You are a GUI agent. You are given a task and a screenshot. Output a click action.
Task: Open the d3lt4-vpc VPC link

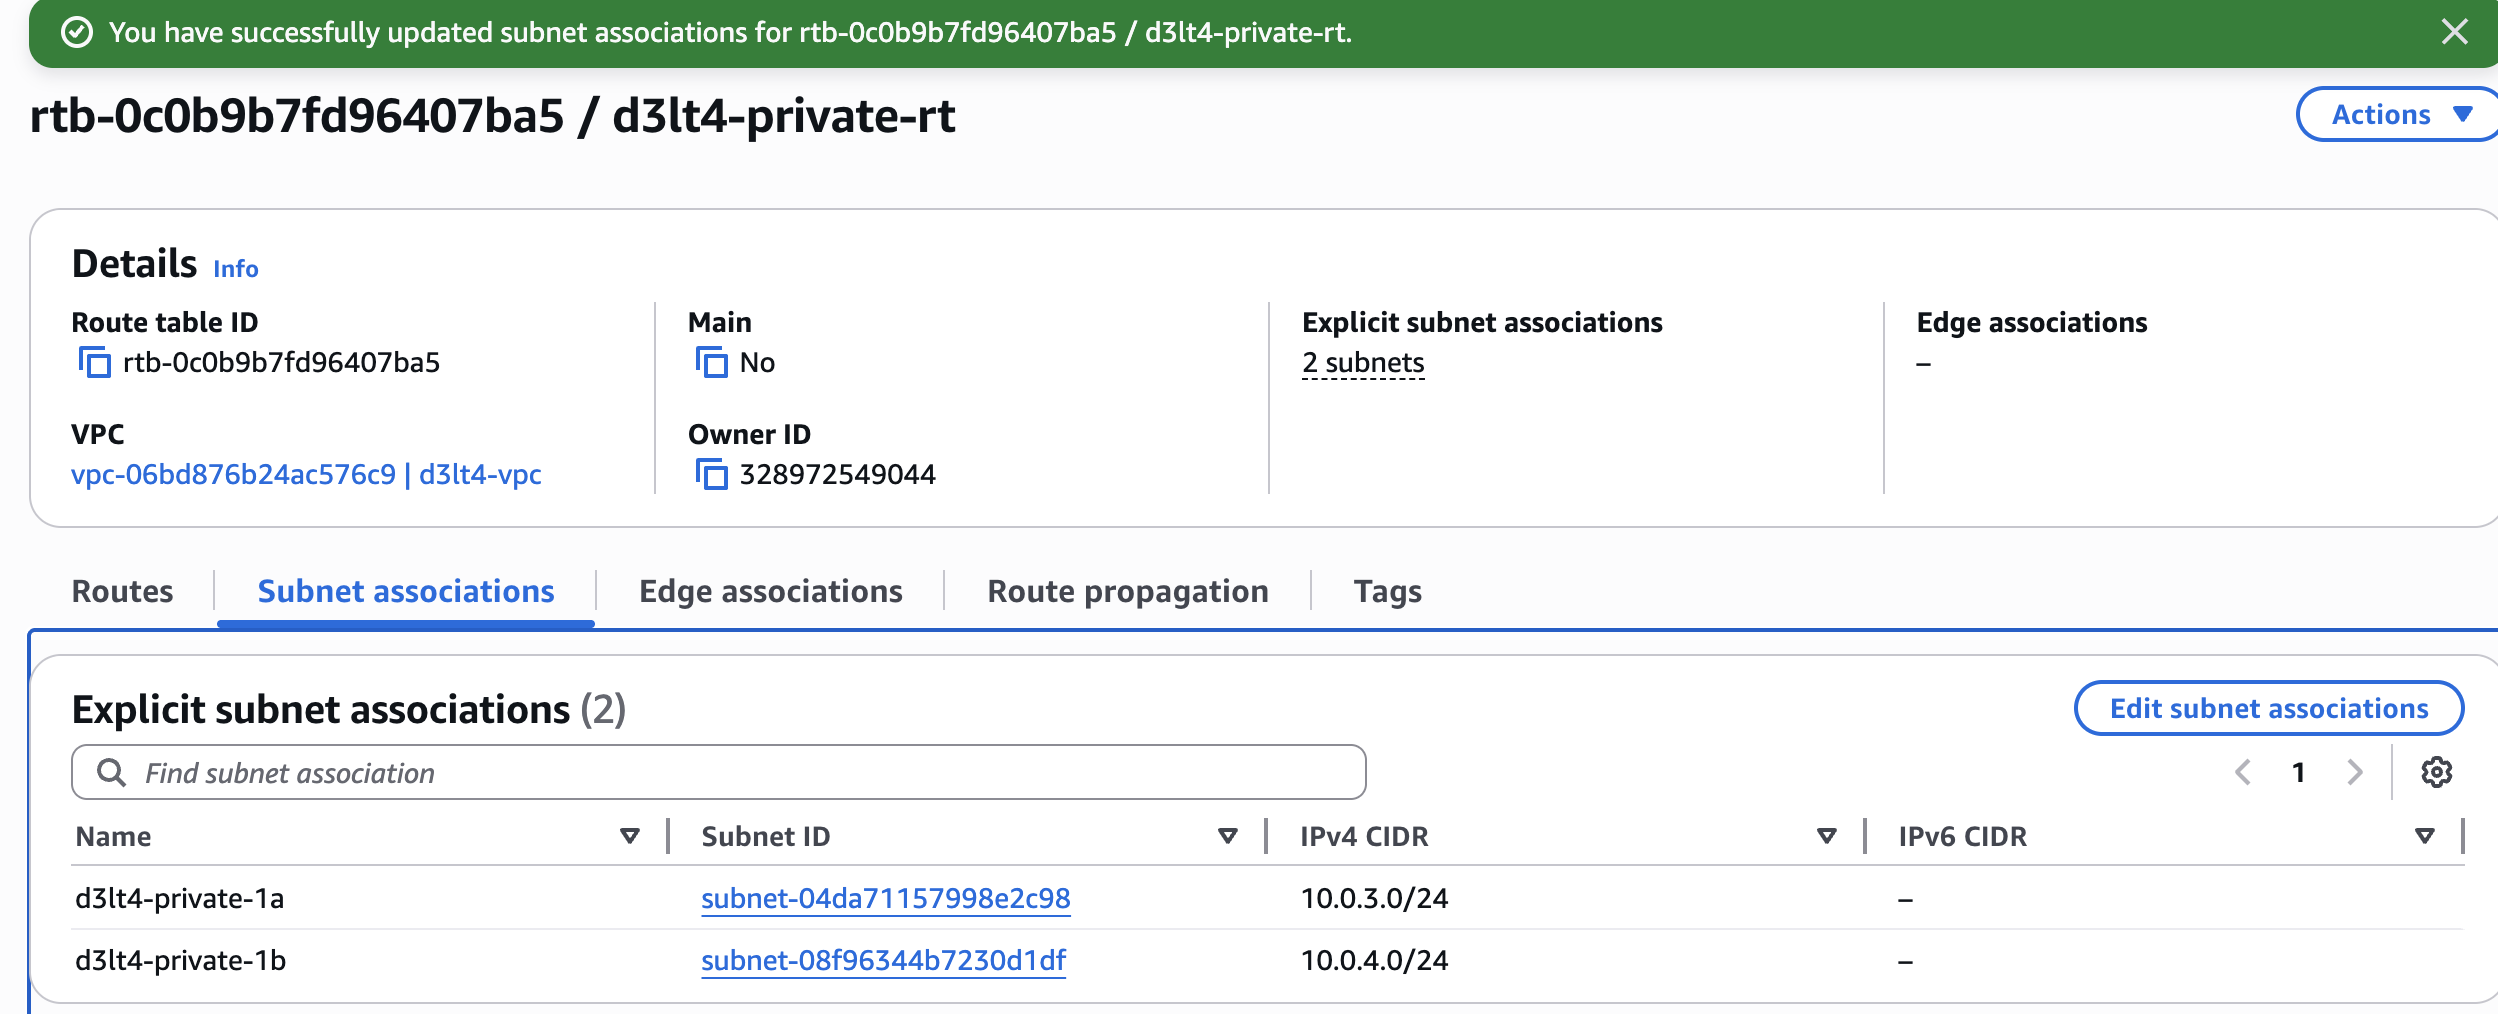tap(481, 475)
